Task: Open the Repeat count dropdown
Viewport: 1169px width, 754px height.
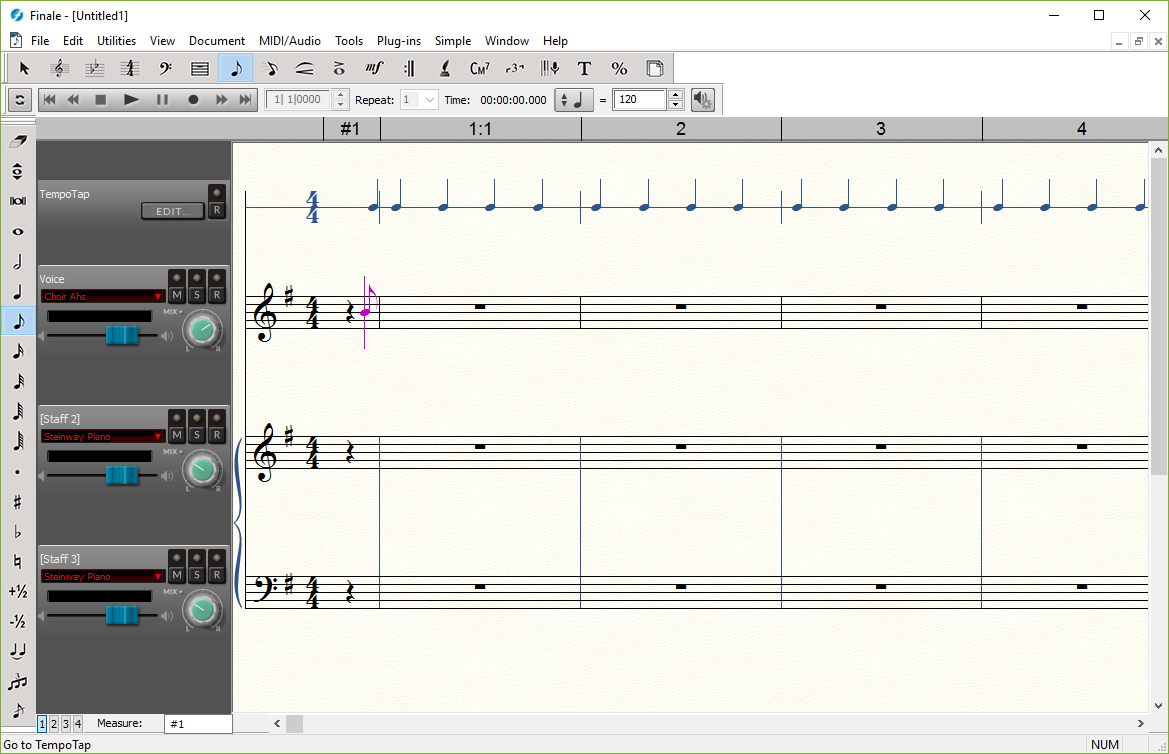Action: (x=429, y=100)
